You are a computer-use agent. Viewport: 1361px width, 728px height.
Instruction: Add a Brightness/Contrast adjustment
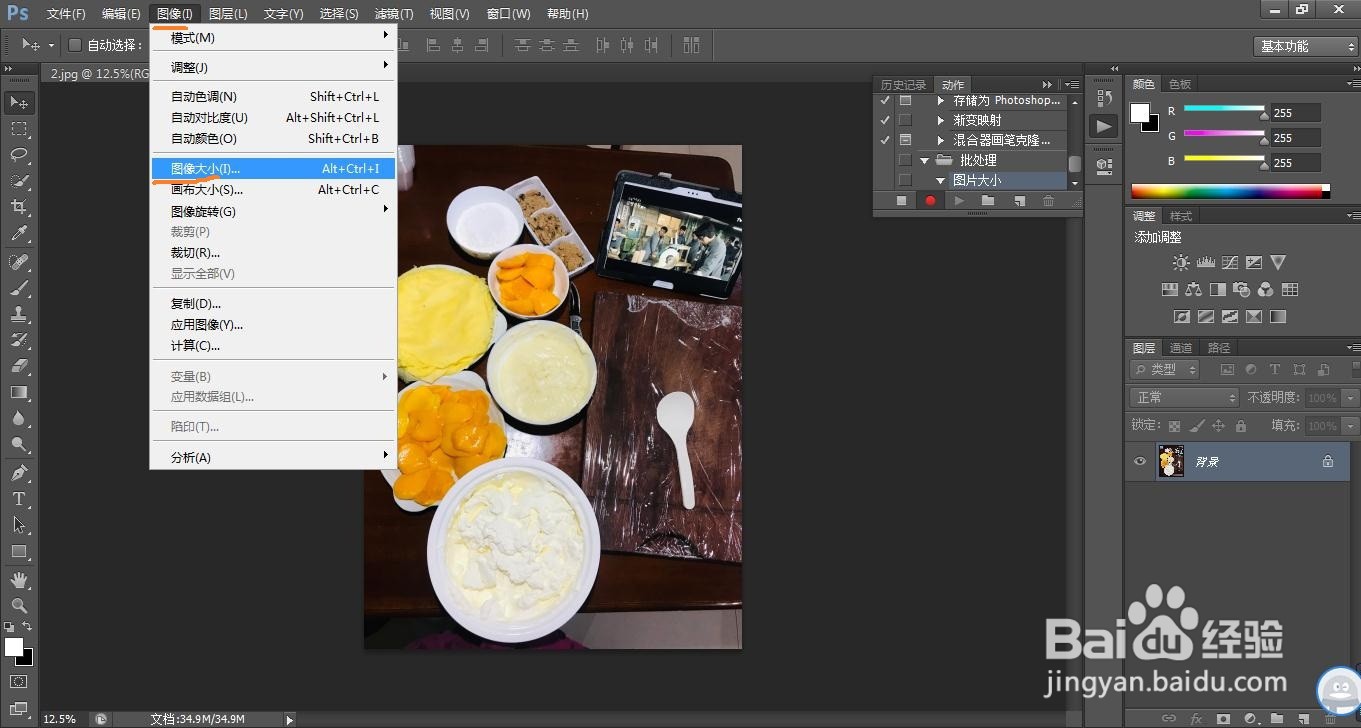[x=1181, y=263]
